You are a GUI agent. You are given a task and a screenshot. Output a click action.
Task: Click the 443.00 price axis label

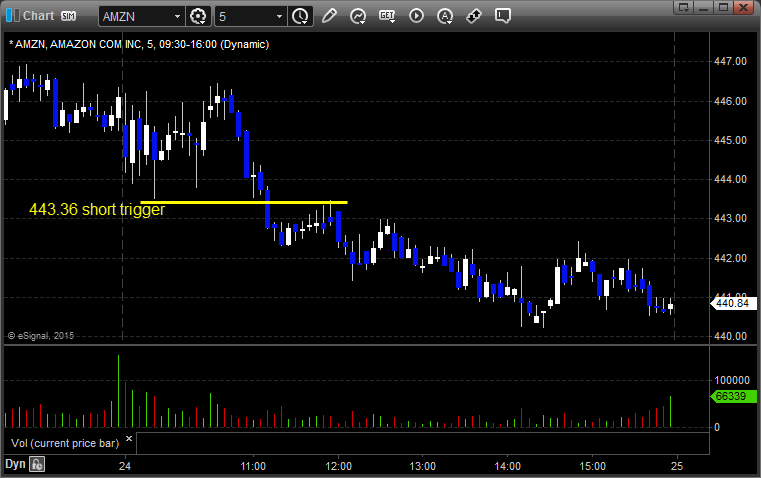coord(730,218)
